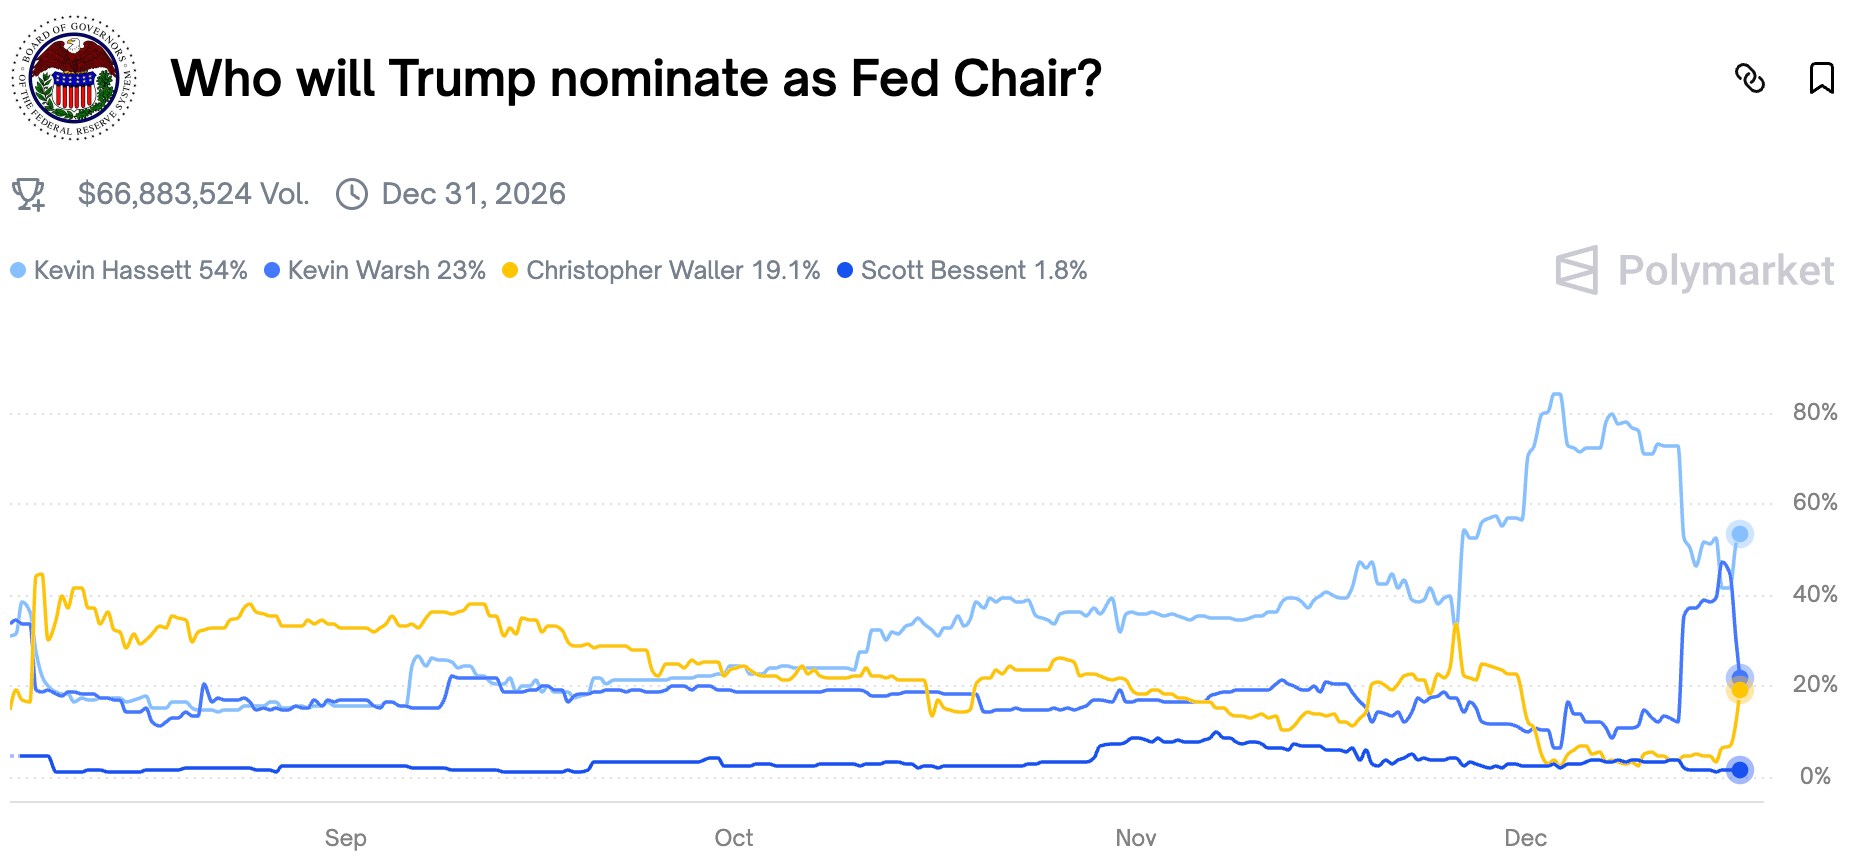The image size is (1872, 860).
Task: Click the copy link icon
Action: coord(1750,78)
